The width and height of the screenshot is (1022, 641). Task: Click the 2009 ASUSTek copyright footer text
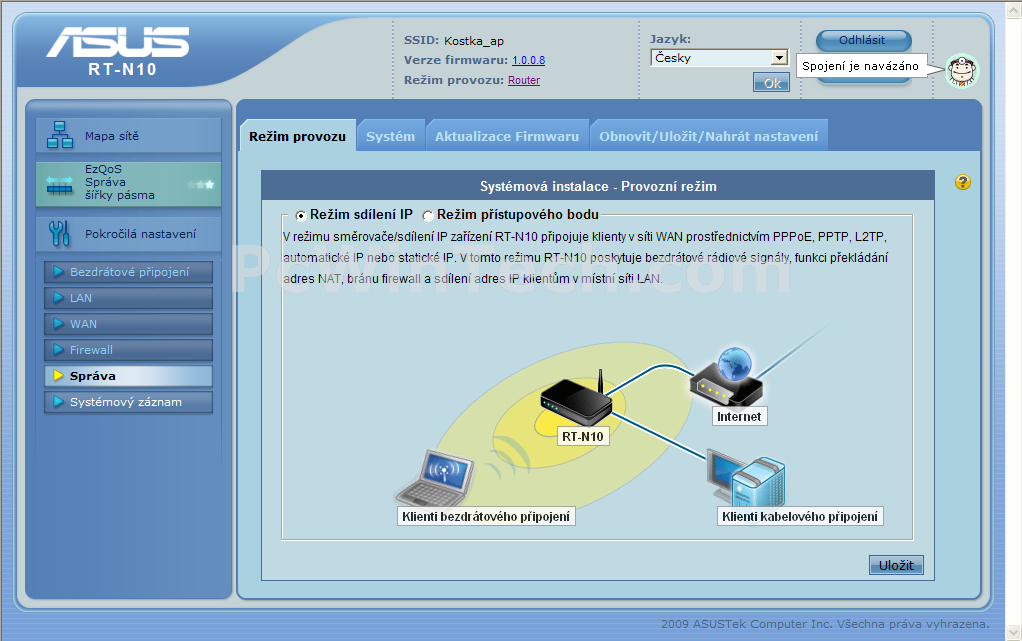(x=825, y=624)
